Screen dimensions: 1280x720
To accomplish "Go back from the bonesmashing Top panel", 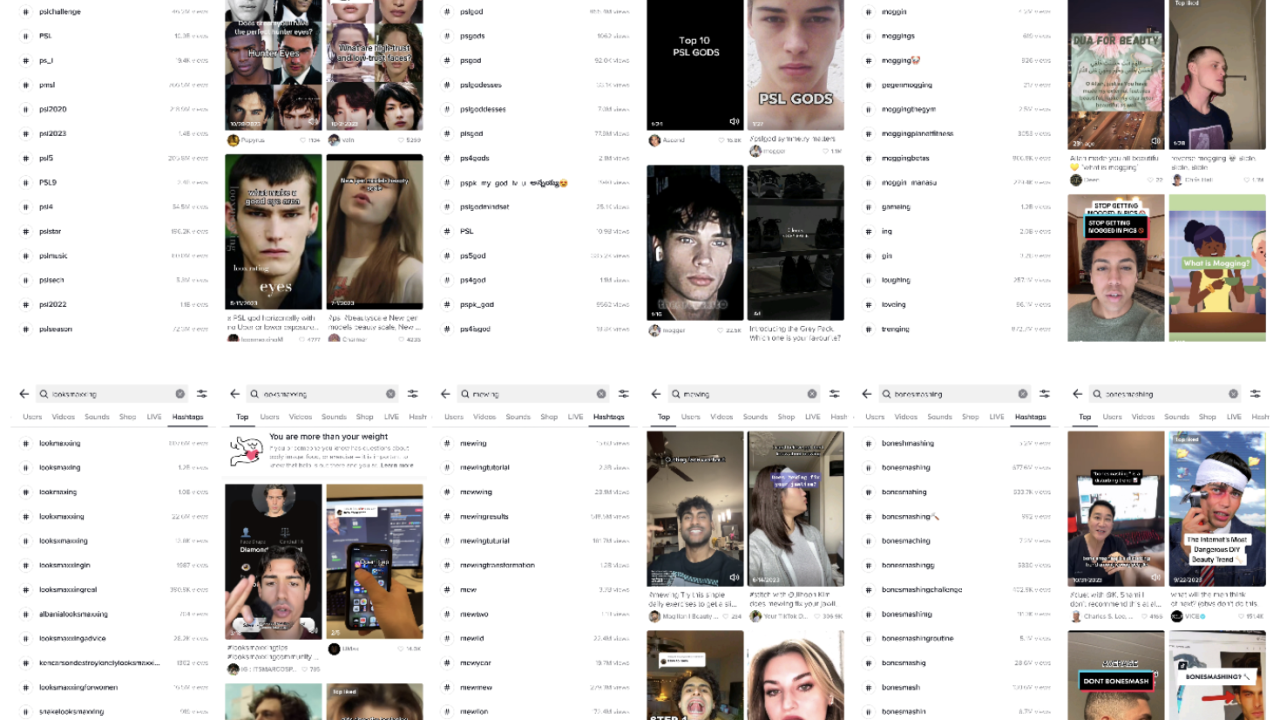I will (1077, 394).
